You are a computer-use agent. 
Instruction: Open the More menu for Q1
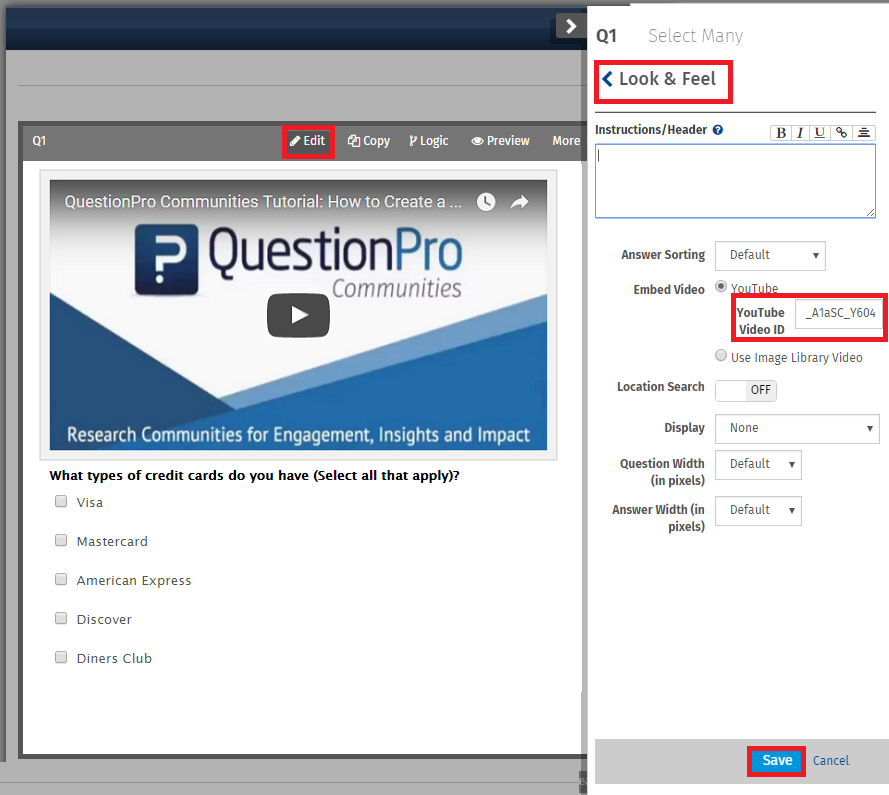coord(566,140)
